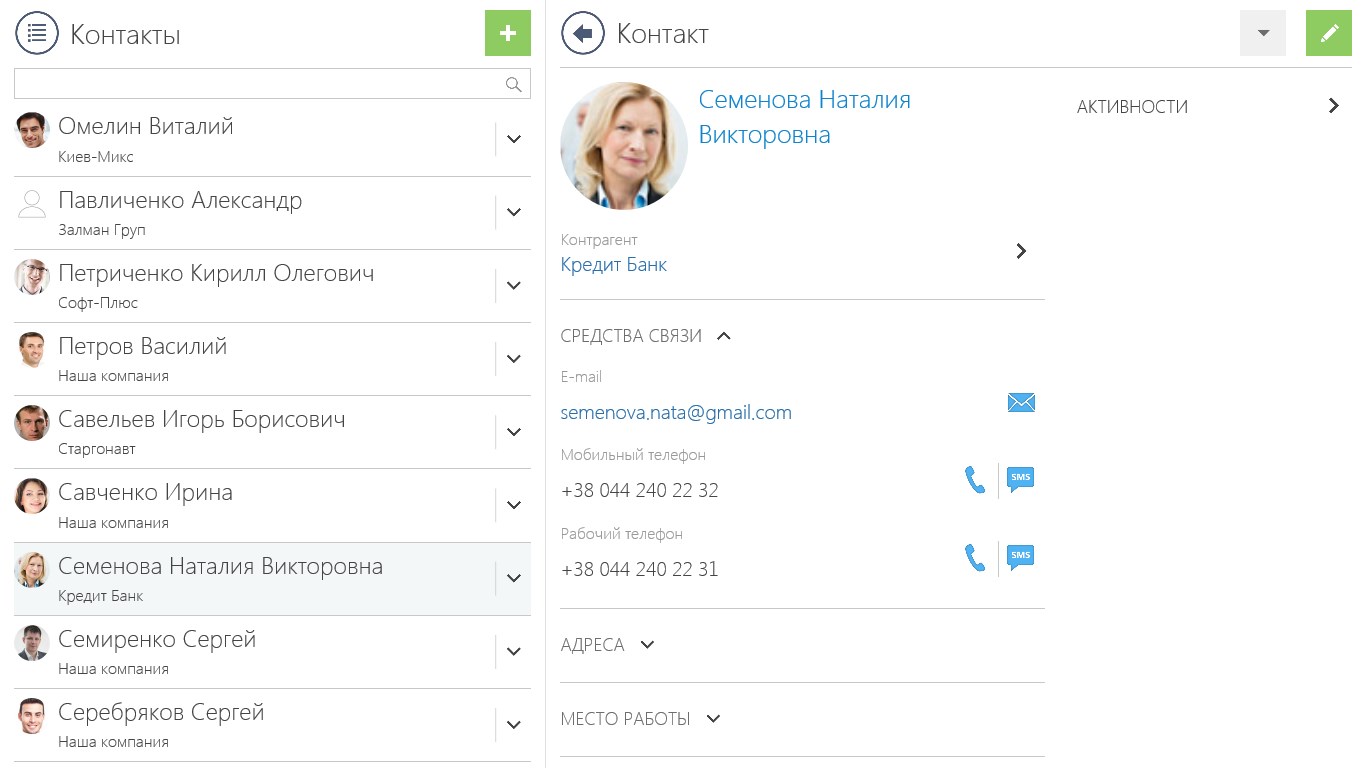The width and height of the screenshot is (1366, 768).
Task: Tap the back arrow on the Контакт page
Action: click(582, 33)
